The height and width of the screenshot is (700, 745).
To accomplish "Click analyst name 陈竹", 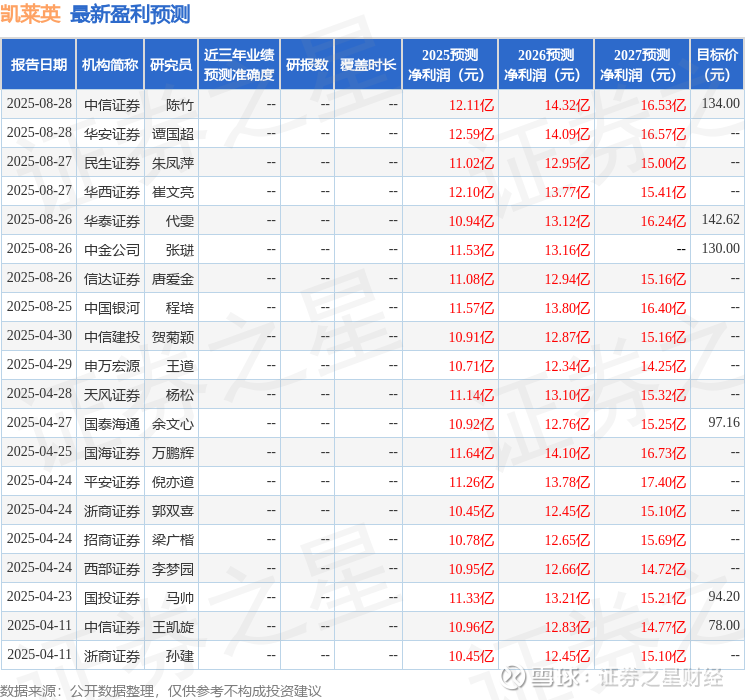I will [180, 105].
